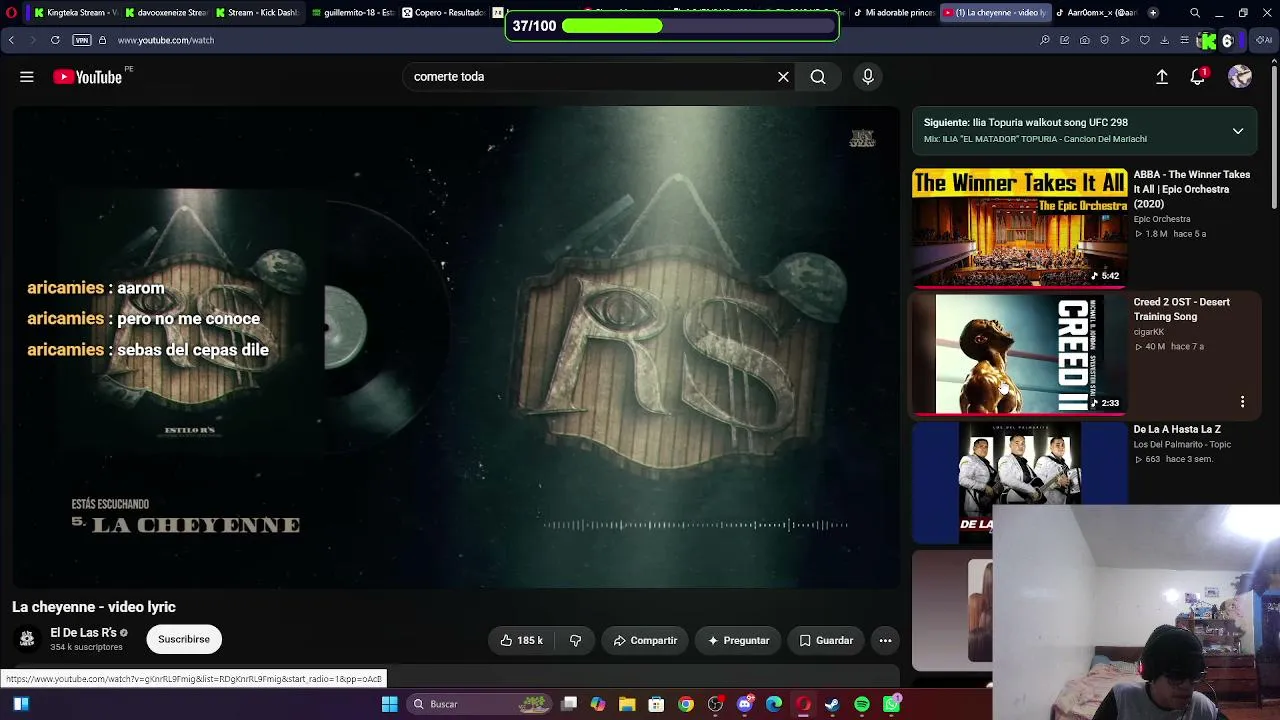
Task: Open the El De Las R's channel name
Action: pos(84,633)
